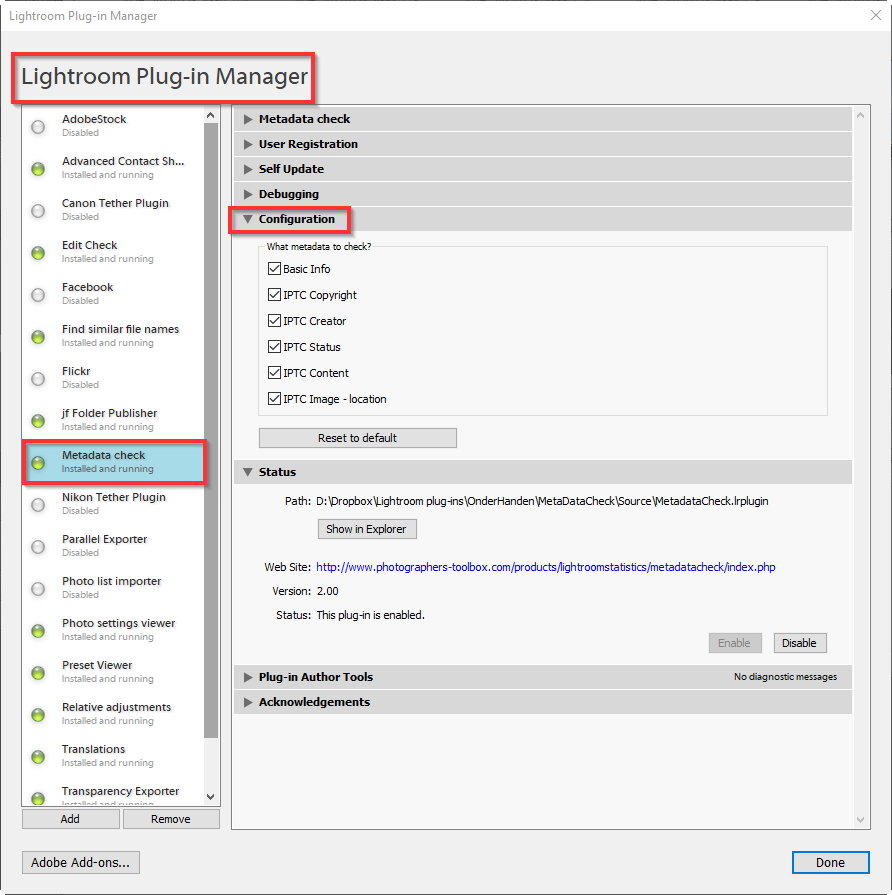Select the Nikon Tether Plugin entry
The height and width of the screenshot is (895, 892).
(x=113, y=504)
